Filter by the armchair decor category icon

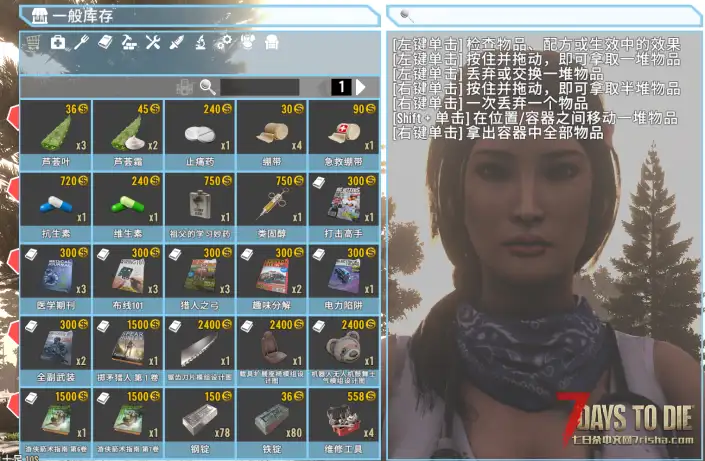(272, 43)
